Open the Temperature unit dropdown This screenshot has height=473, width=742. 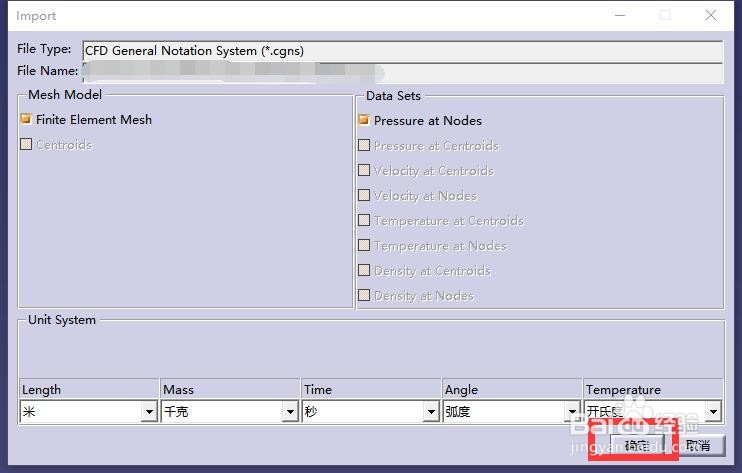713,412
